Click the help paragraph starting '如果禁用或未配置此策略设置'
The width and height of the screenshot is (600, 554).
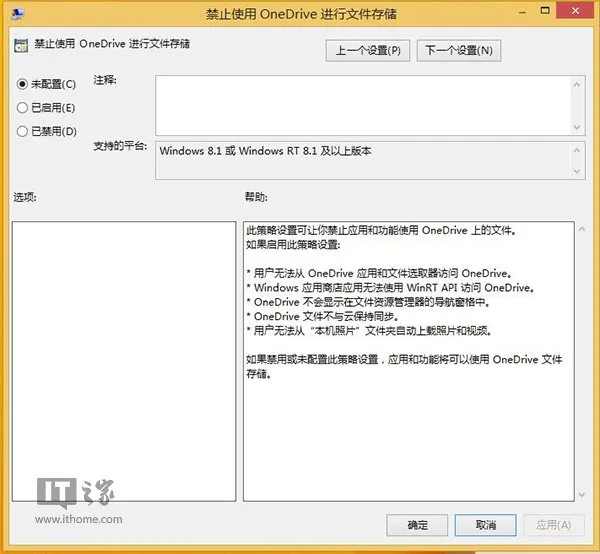point(404,367)
